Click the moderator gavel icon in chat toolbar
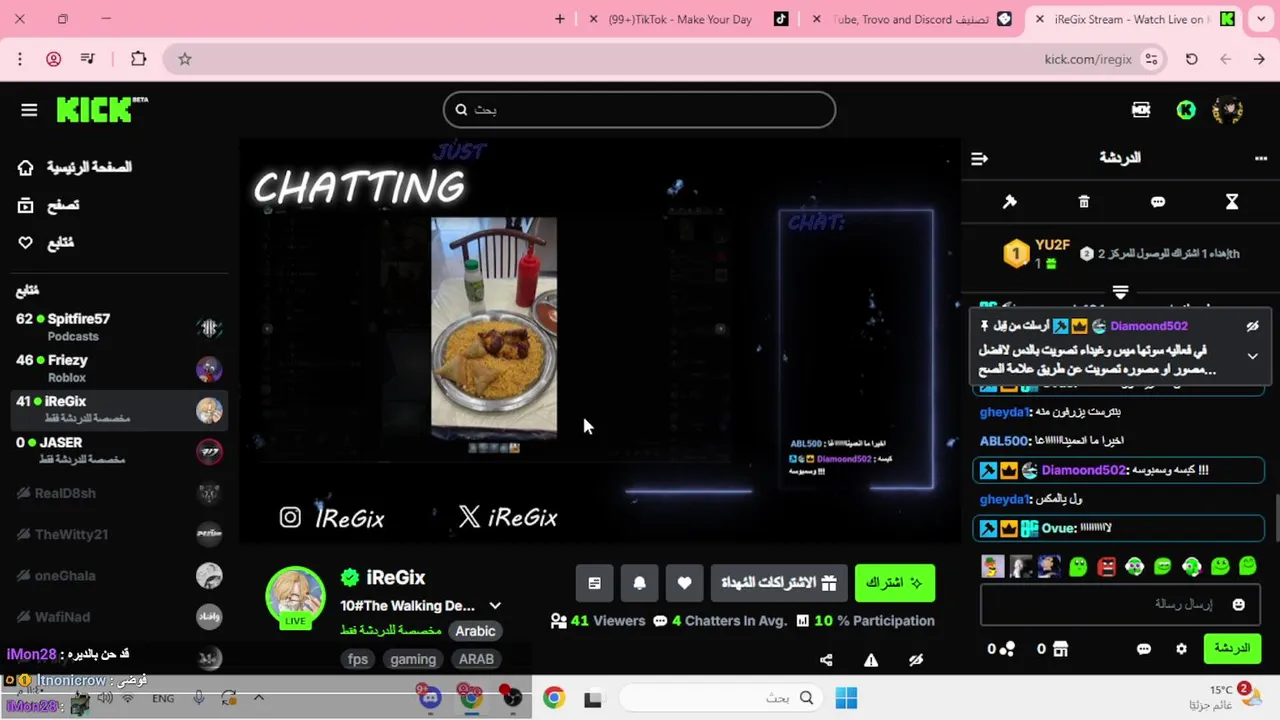The image size is (1280, 720). click(x=1010, y=202)
